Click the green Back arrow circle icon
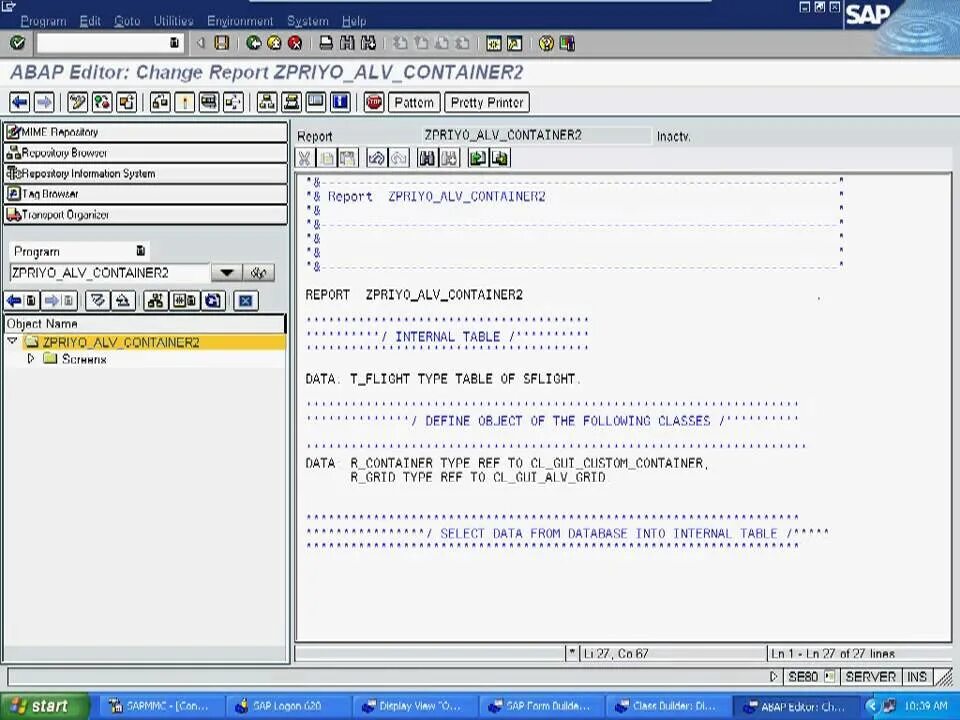 pos(253,43)
